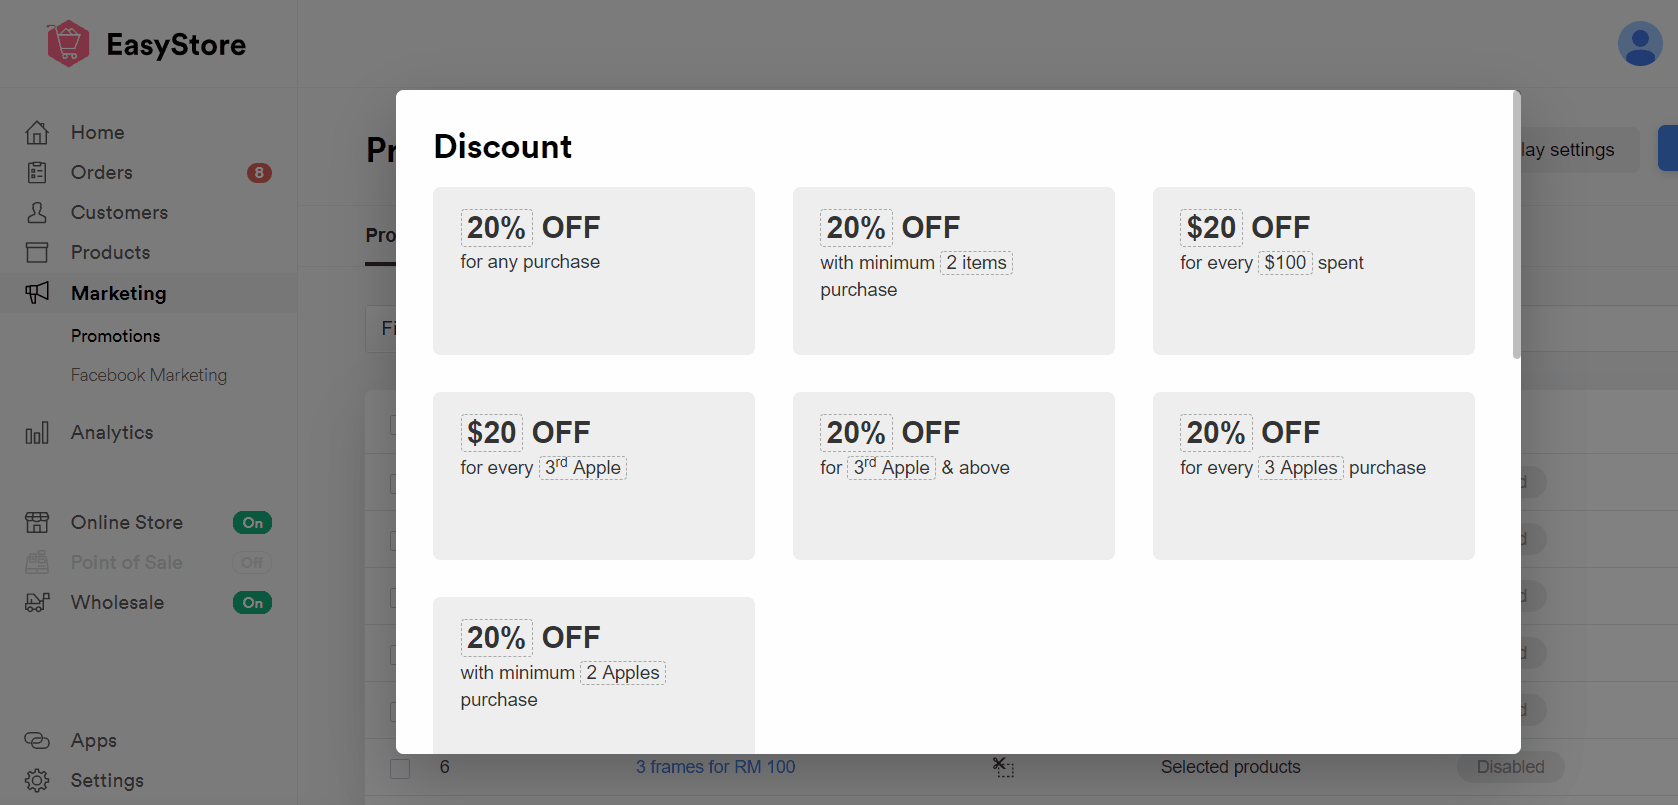Click the Settings gear icon
1678x805 pixels.
[37, 780]
